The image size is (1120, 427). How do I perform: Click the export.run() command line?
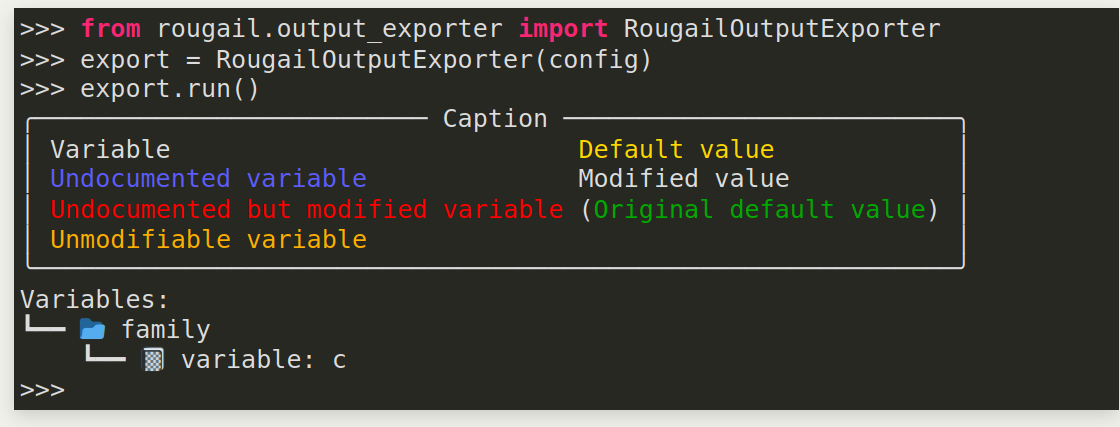(169, 89)
